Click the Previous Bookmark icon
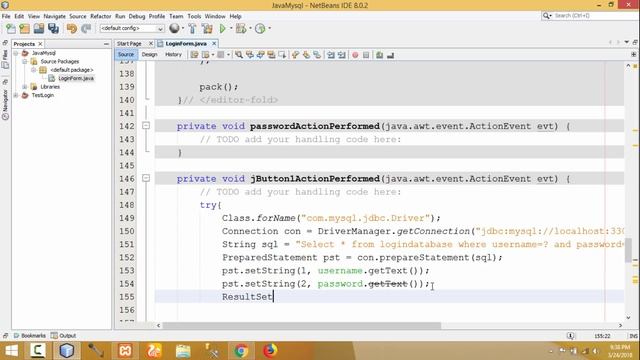 pyautogui.click(x=296, y=55)
